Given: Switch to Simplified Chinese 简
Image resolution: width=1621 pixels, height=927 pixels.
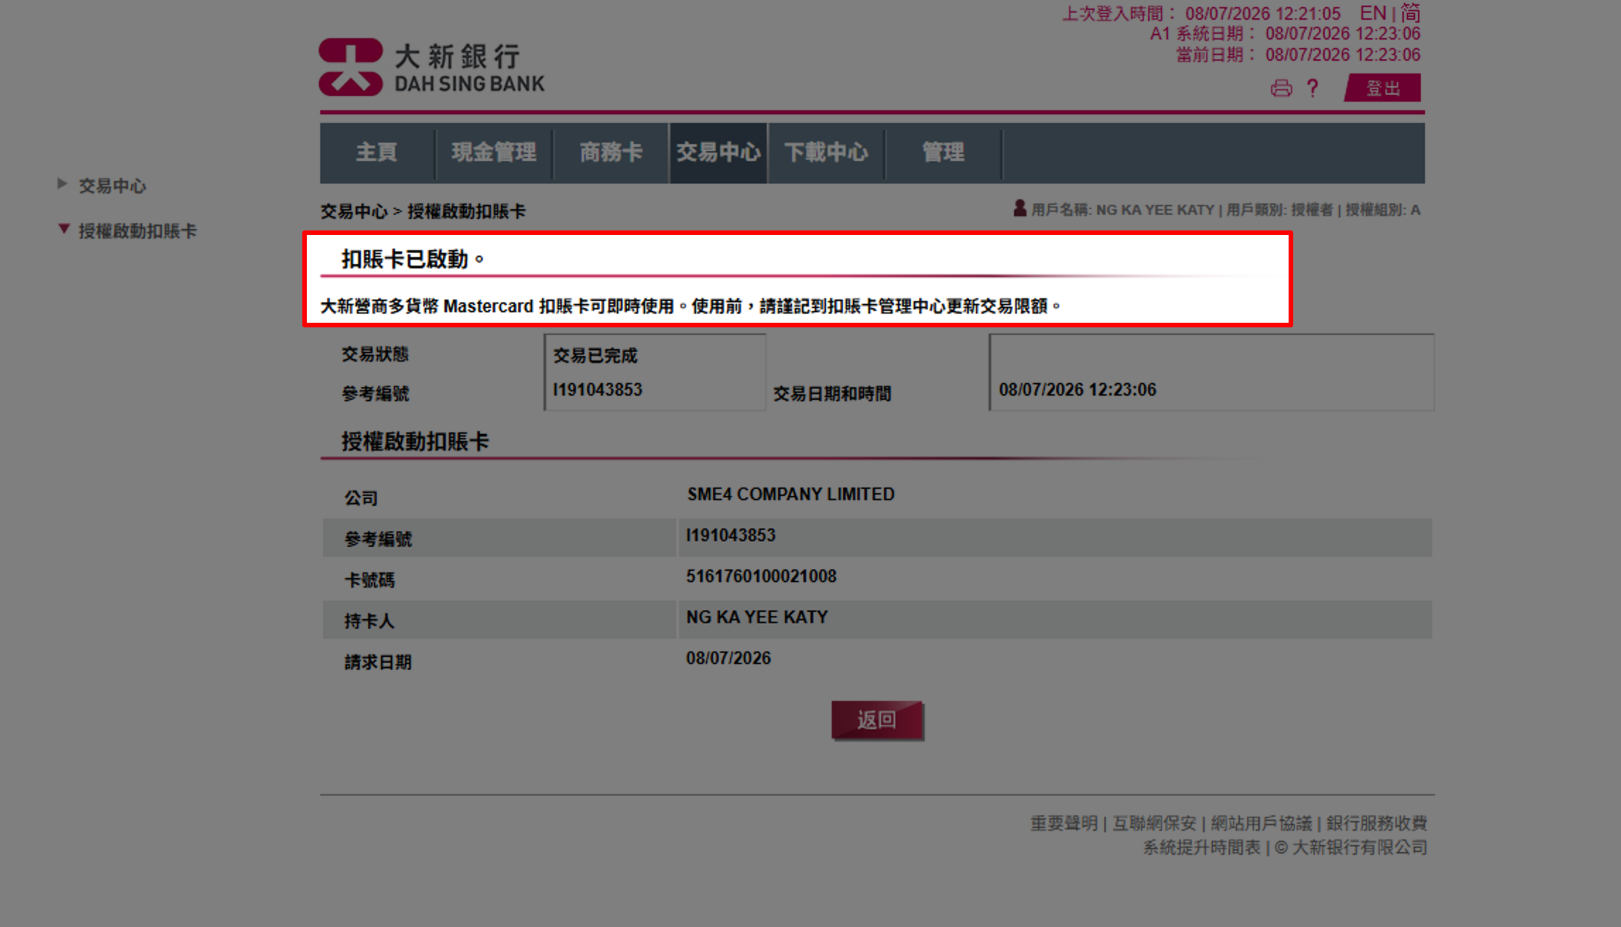Looking at the screenshot, I should [1410, 13].
